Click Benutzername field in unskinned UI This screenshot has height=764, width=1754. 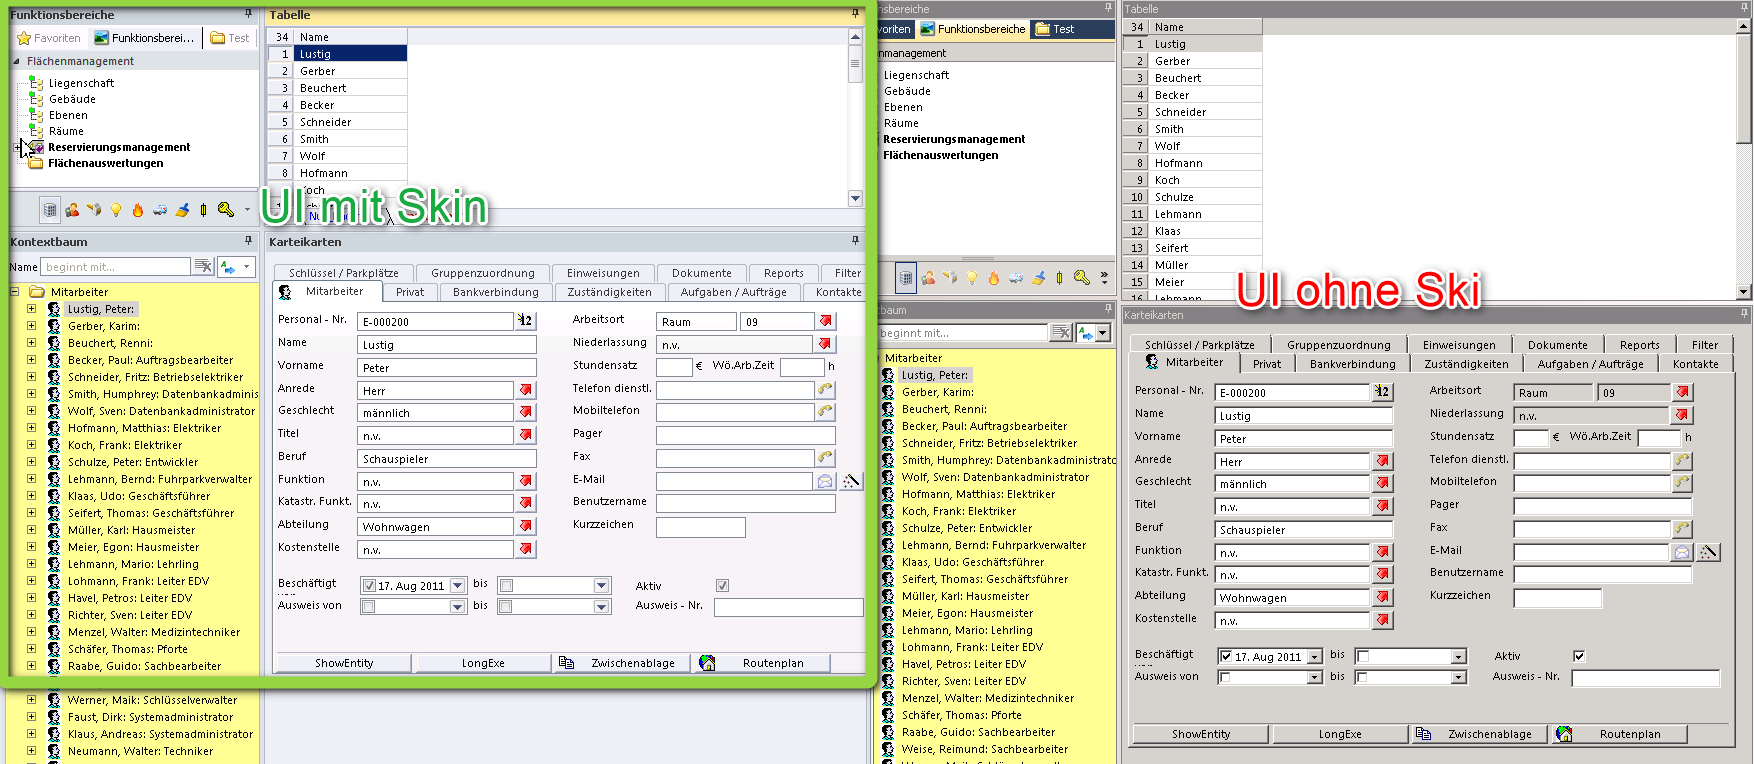(1602, 574)
